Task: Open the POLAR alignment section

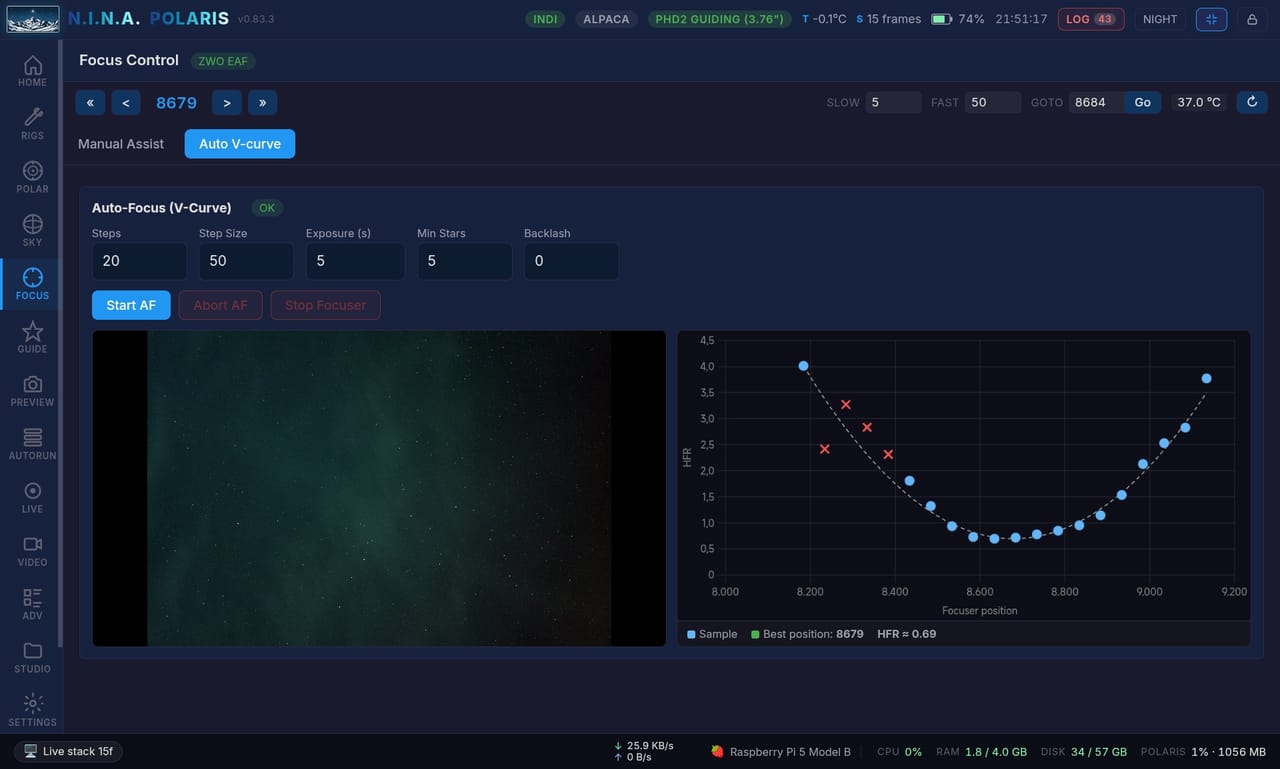Action: (x=32, y=178)
